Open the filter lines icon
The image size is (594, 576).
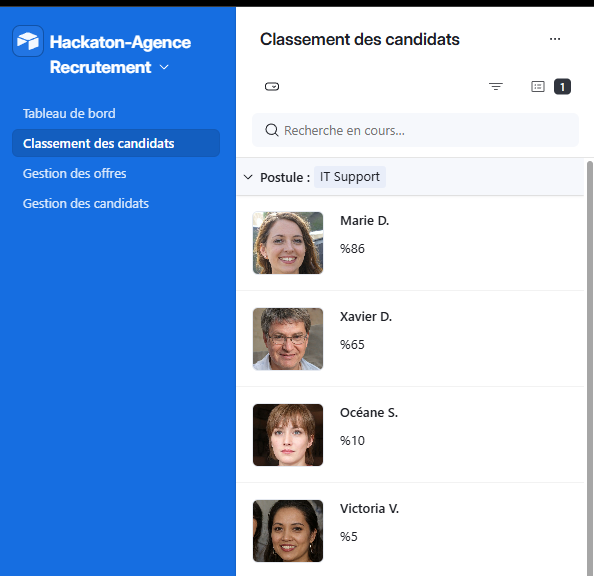pyautogui.click(x=496, y=87)
